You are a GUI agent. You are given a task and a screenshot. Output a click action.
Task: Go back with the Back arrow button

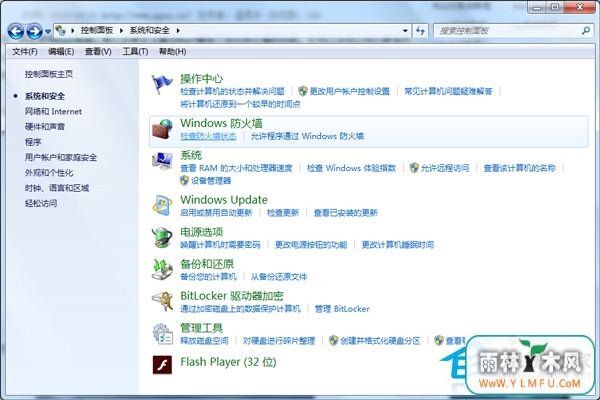click(16, 31)
